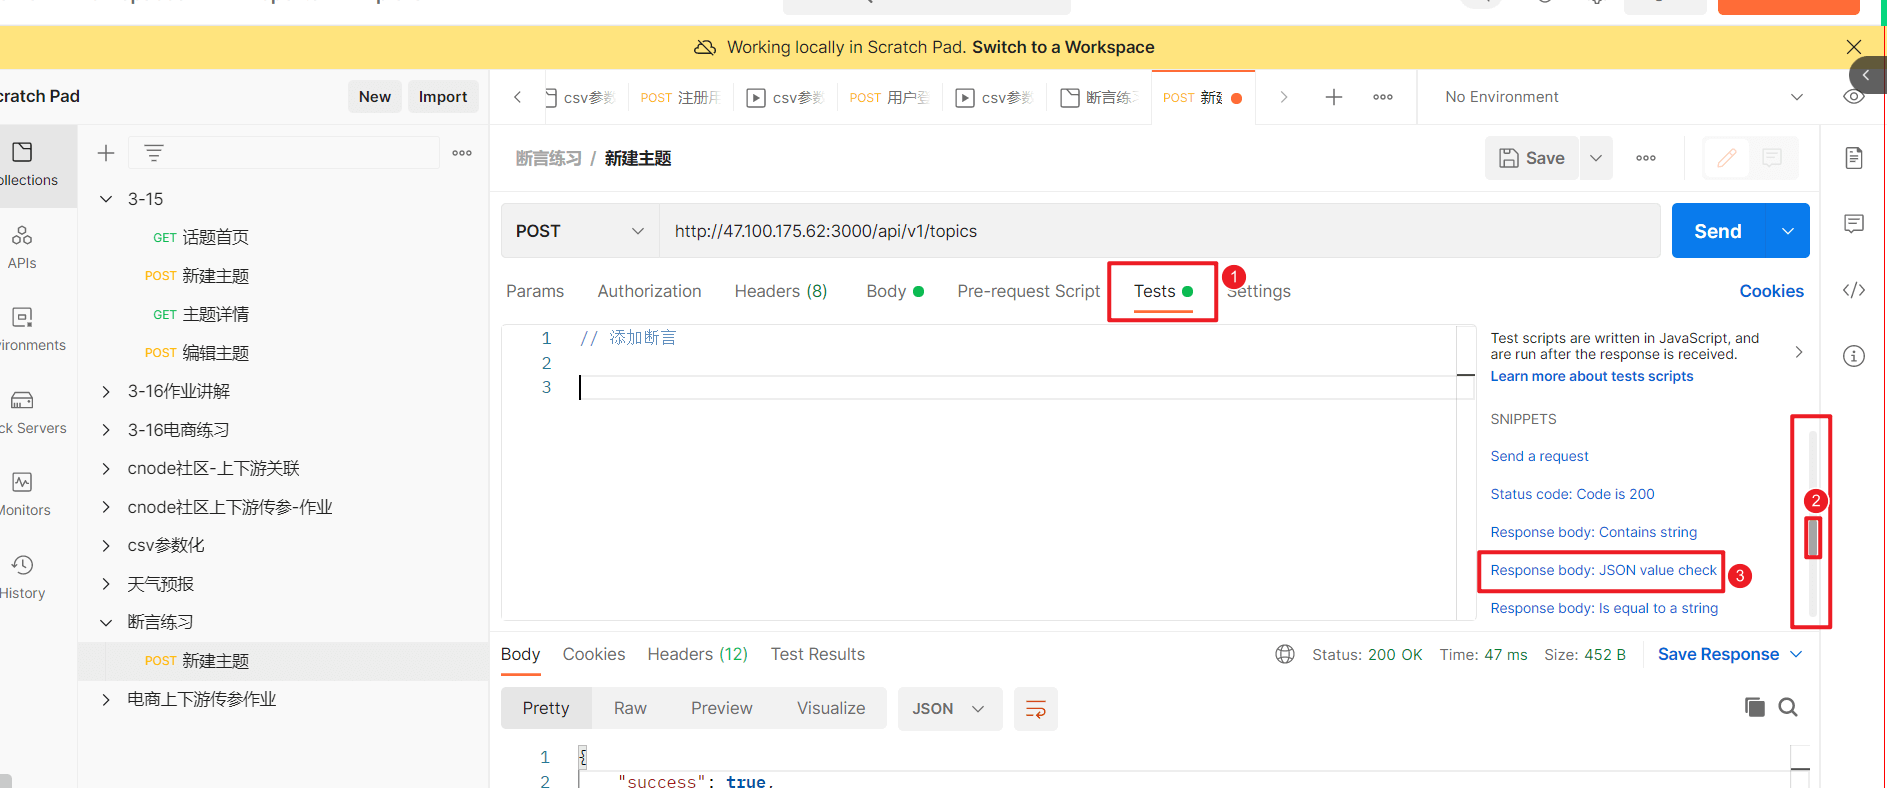Click the New button
Viewport: 1887px width, 788px height.
coord(375,97)
